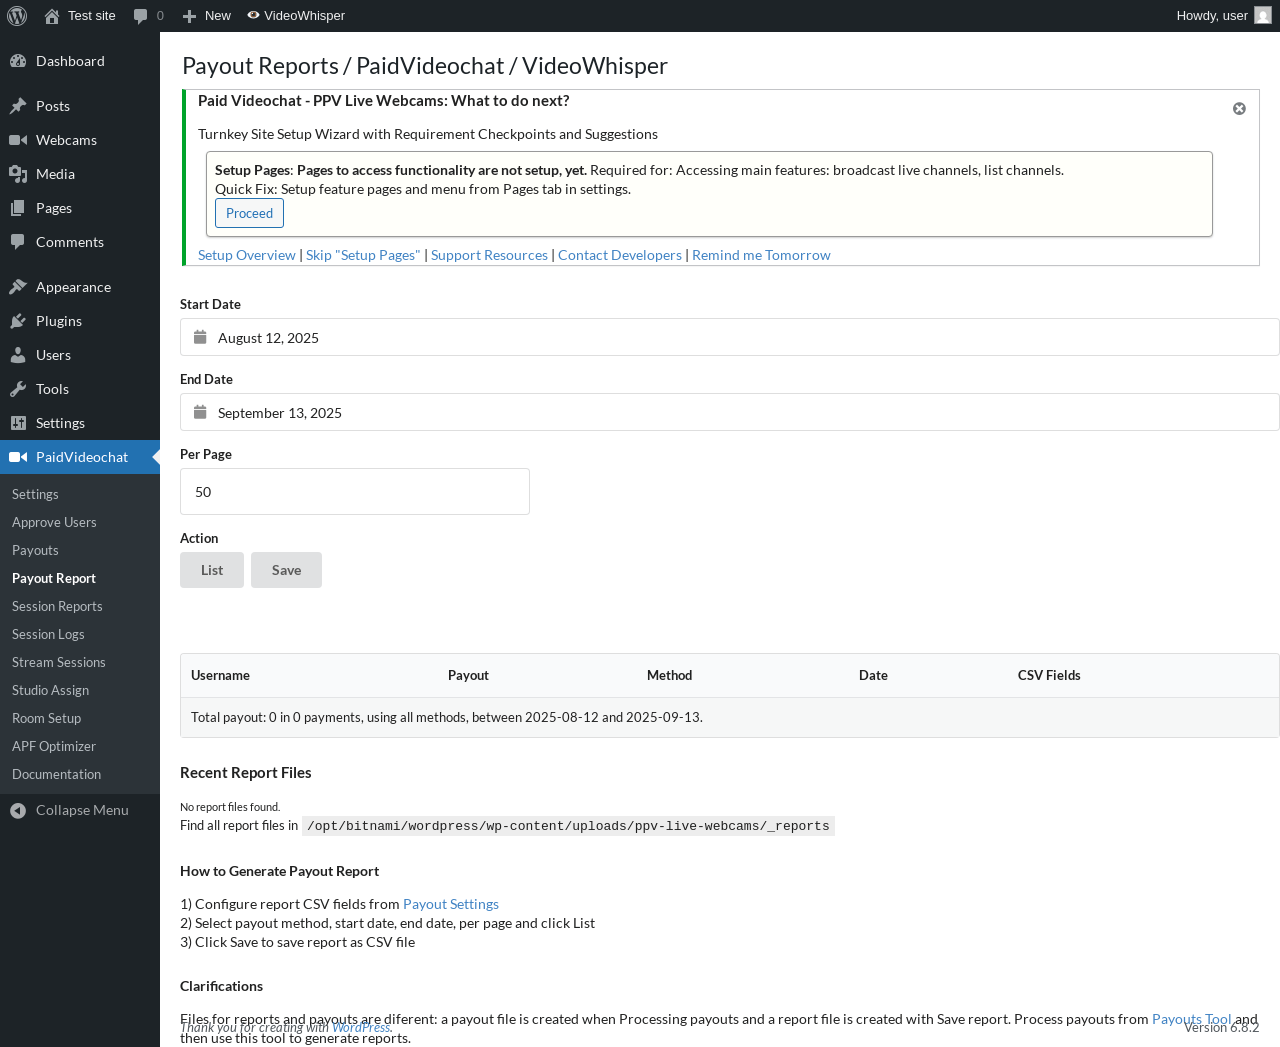Click the Collapse Menu arrow
This screenshot has width=1280, height=1047.
click(18, 810)
